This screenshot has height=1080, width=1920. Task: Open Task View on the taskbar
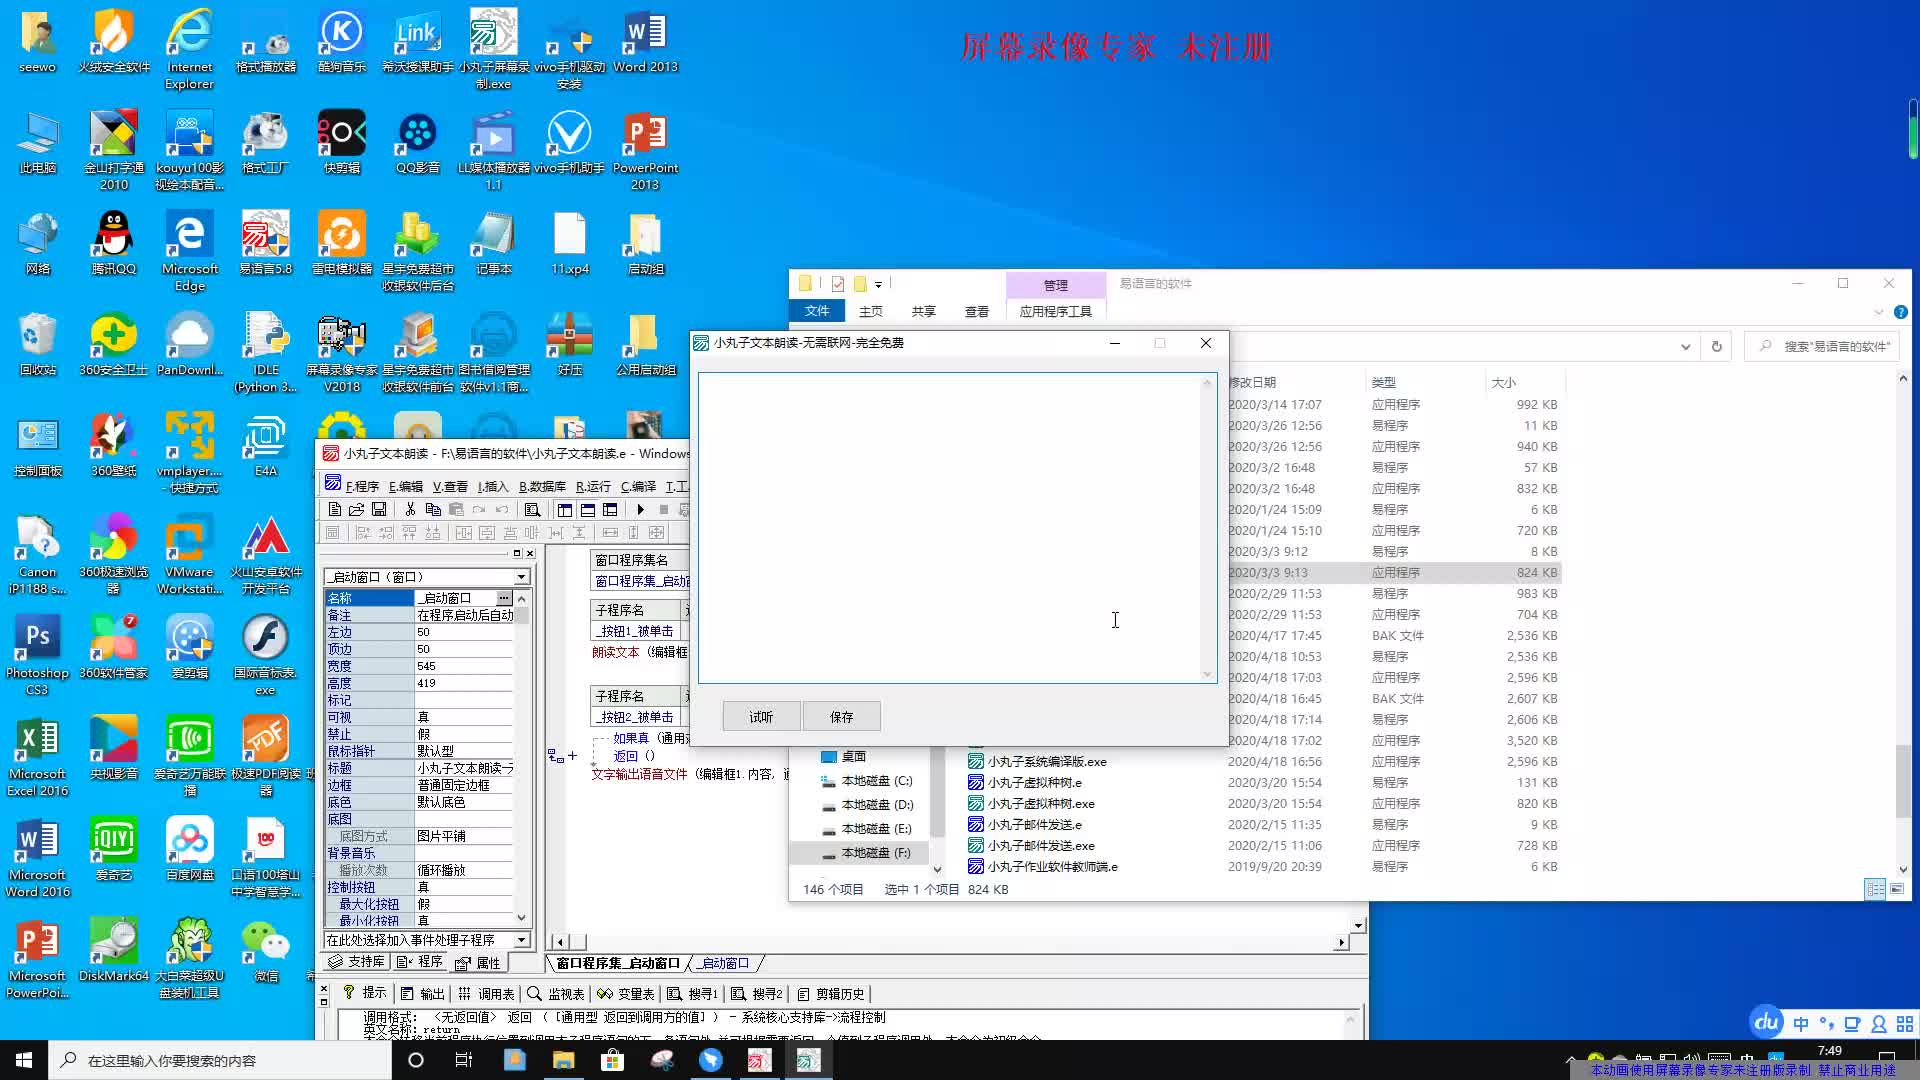(463, 1060)
